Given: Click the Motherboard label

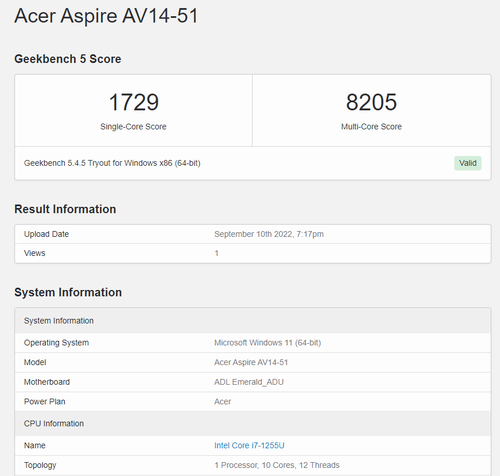Looking at the screenshot, I should [47, 382].
